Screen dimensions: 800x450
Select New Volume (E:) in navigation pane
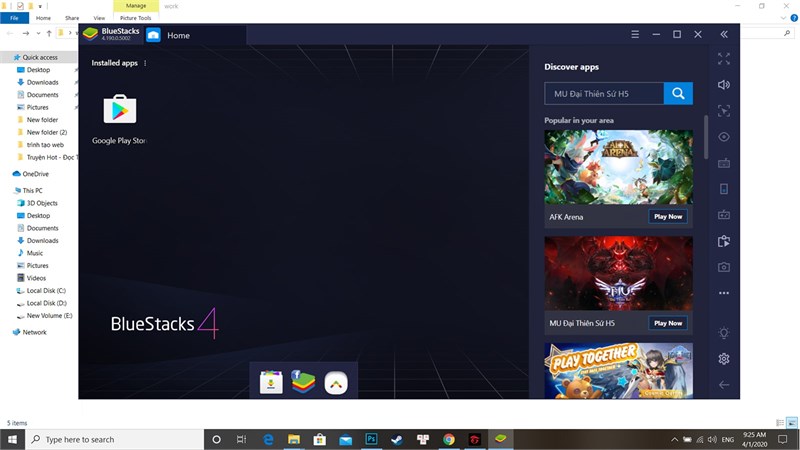point(49,316)
